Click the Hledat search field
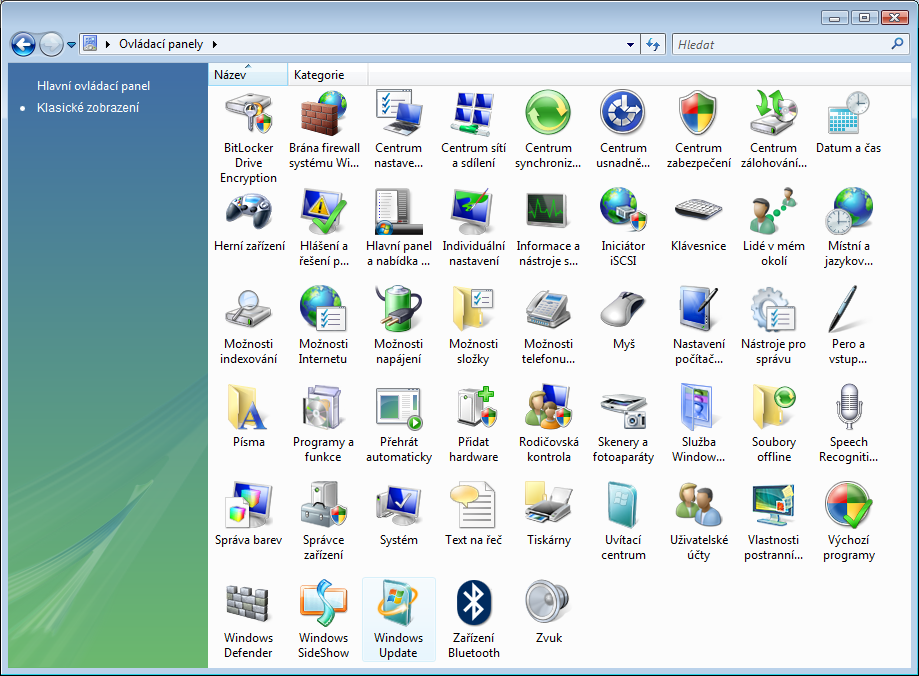This screenshot has height=676, width=919. [x=780, y=45]
